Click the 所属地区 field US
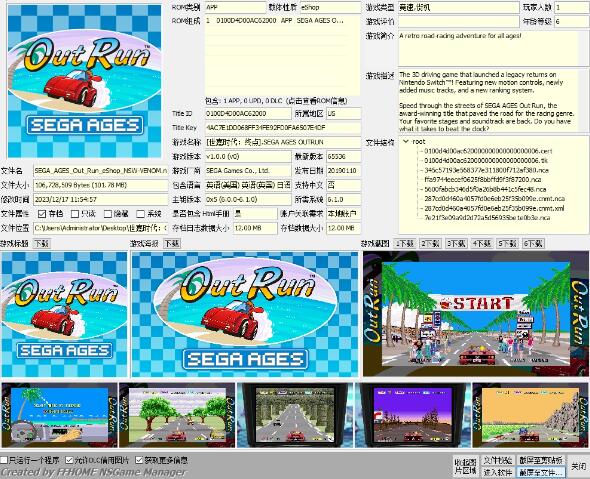The width and height of the screenshot is (590, 479). [344, 113]
